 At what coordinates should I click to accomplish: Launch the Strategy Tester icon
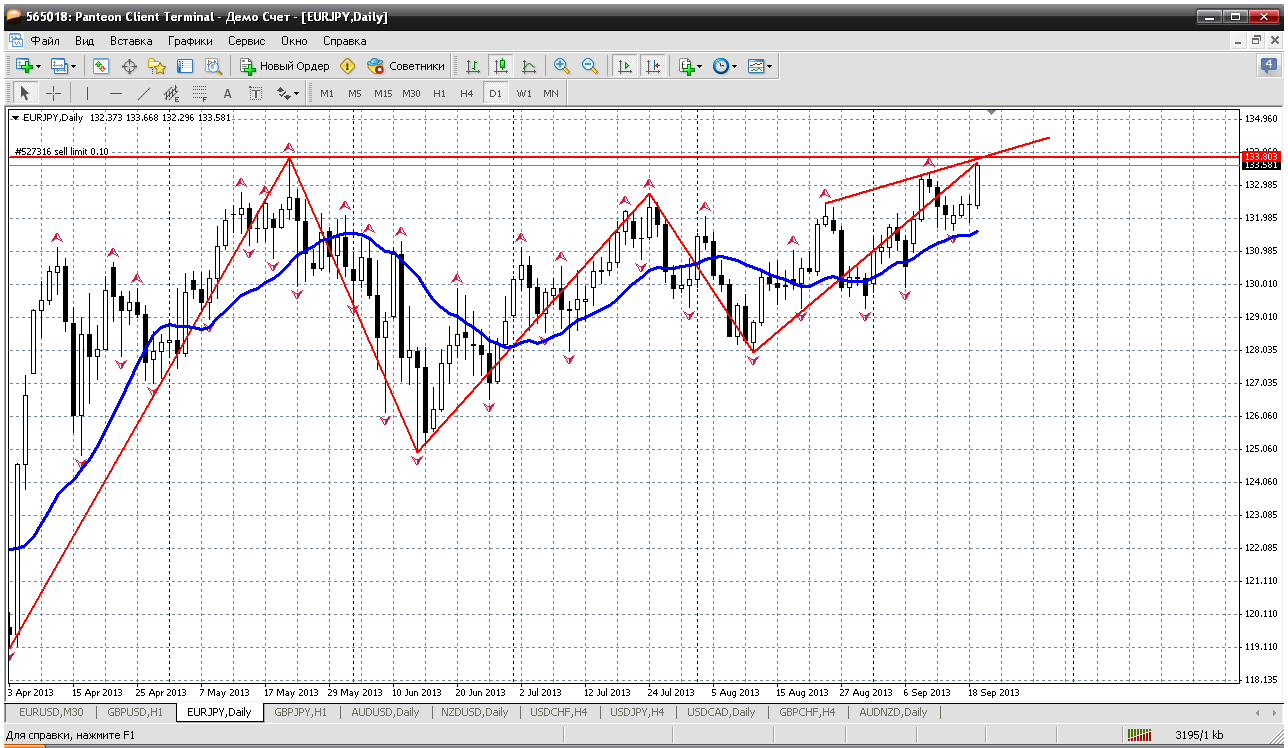click(x=213, y=66)
